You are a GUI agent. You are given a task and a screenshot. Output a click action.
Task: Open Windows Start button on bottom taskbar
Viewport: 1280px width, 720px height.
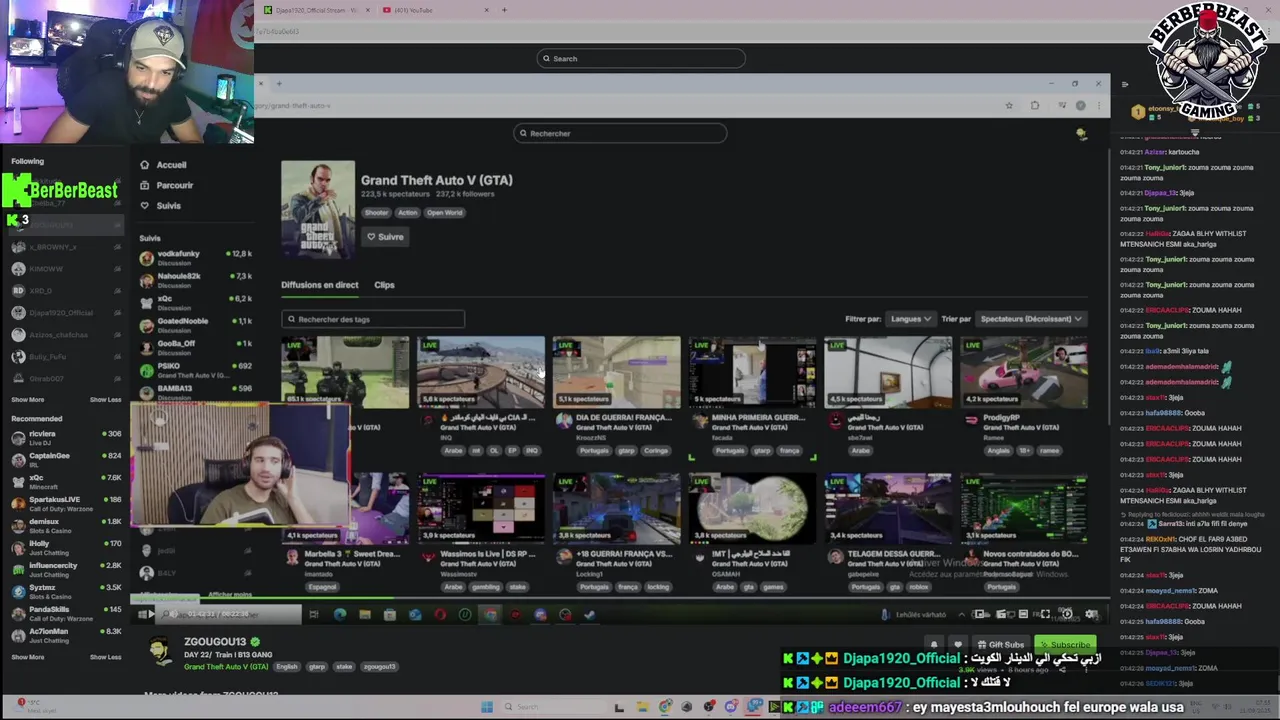487,707
